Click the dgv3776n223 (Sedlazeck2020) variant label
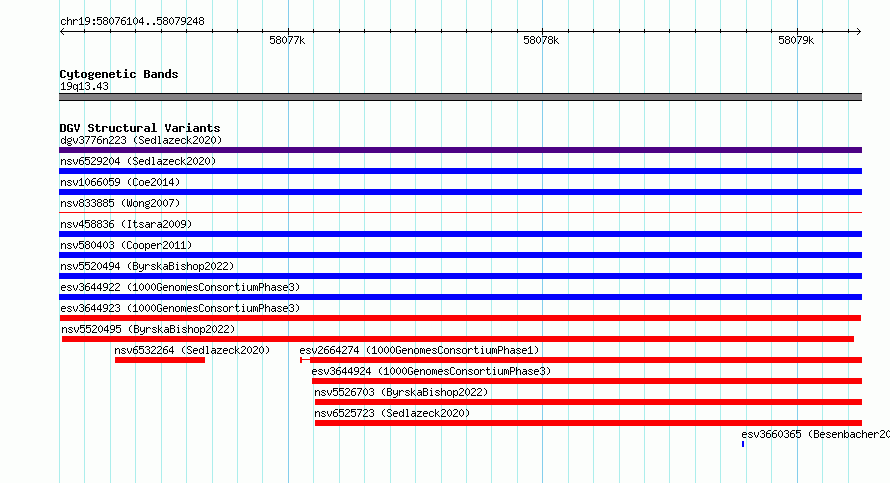 point(141,140)
